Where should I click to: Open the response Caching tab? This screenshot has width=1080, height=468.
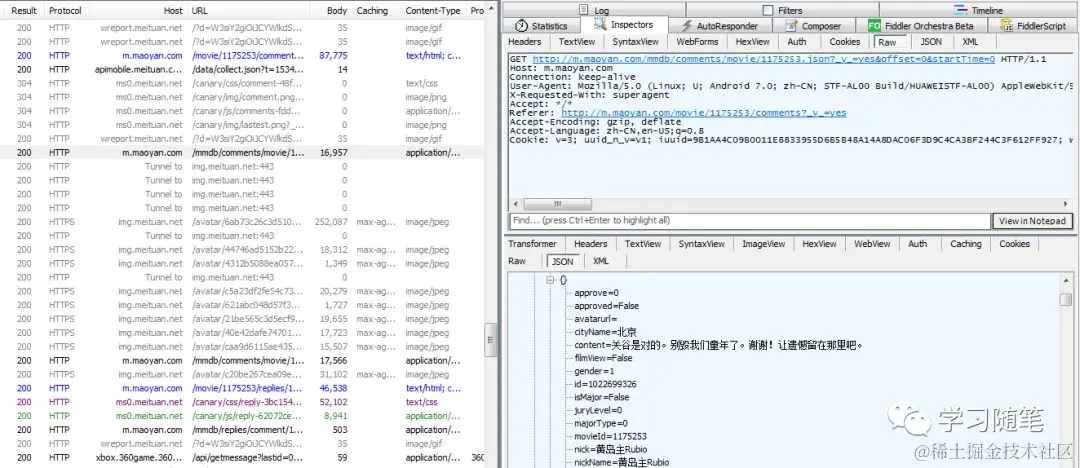pos(966,243)
